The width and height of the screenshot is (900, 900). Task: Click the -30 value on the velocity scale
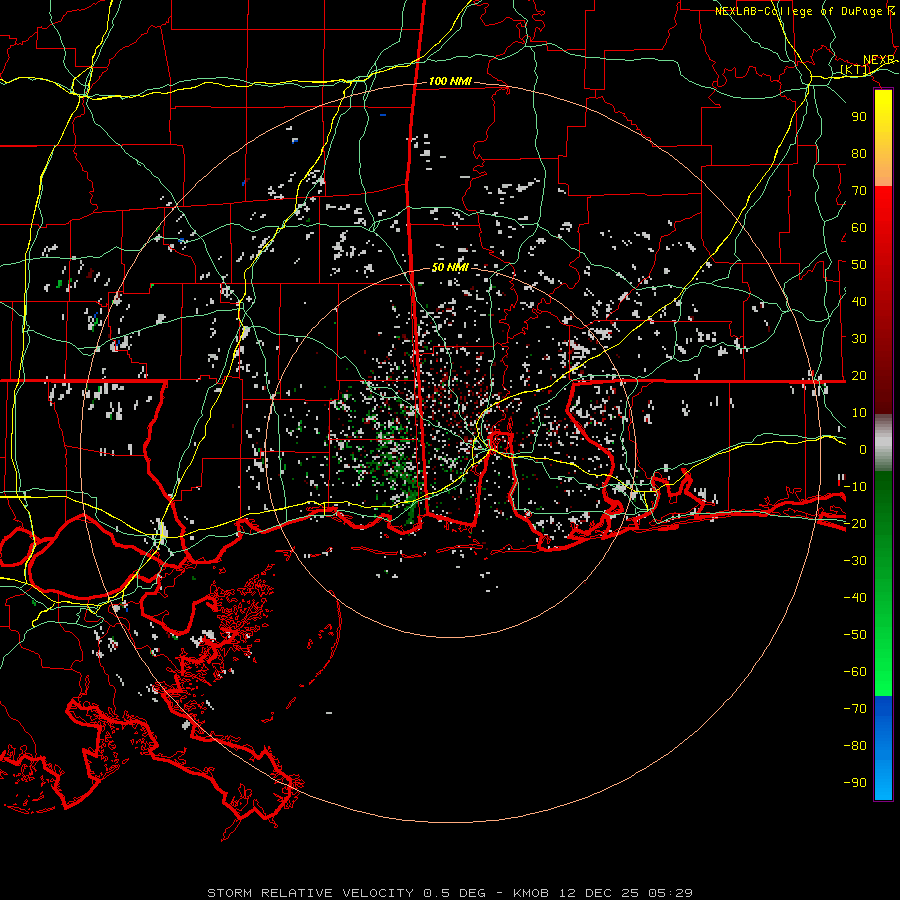click(x=855, y=561)
